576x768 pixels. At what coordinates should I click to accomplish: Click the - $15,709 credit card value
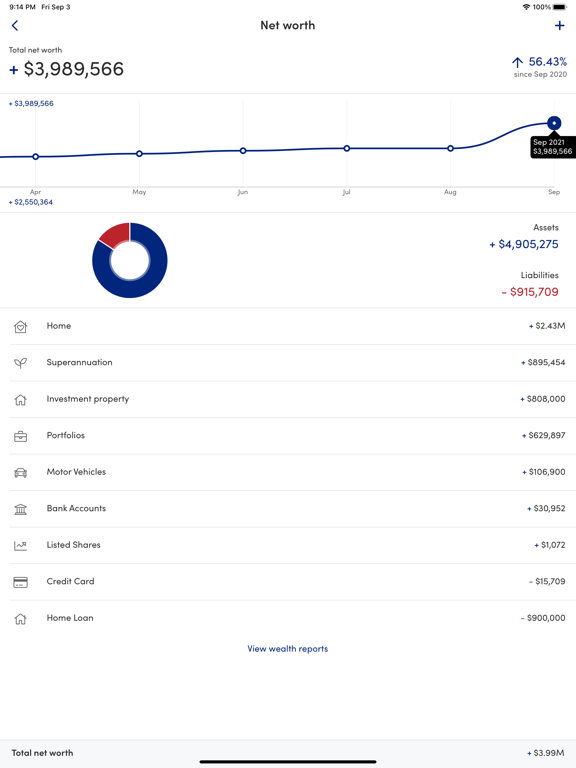coord(547,581)
